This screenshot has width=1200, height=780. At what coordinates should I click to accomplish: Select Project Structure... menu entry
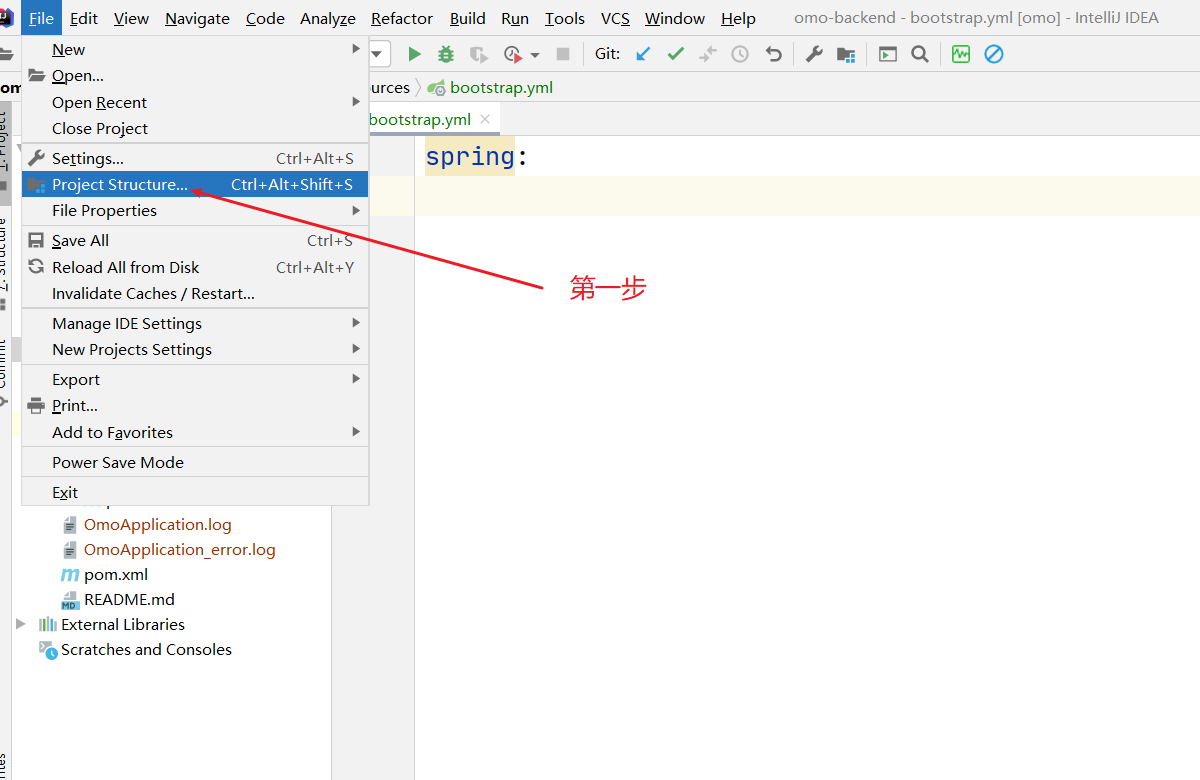point(195,184)
